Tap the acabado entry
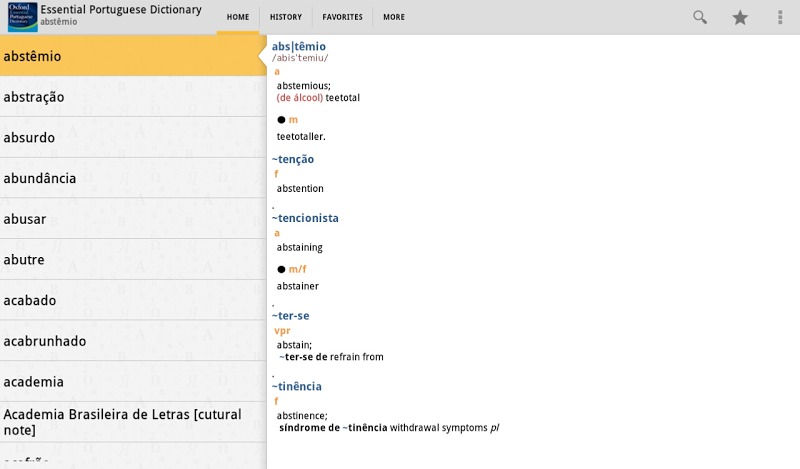 [x=132, y=300]
